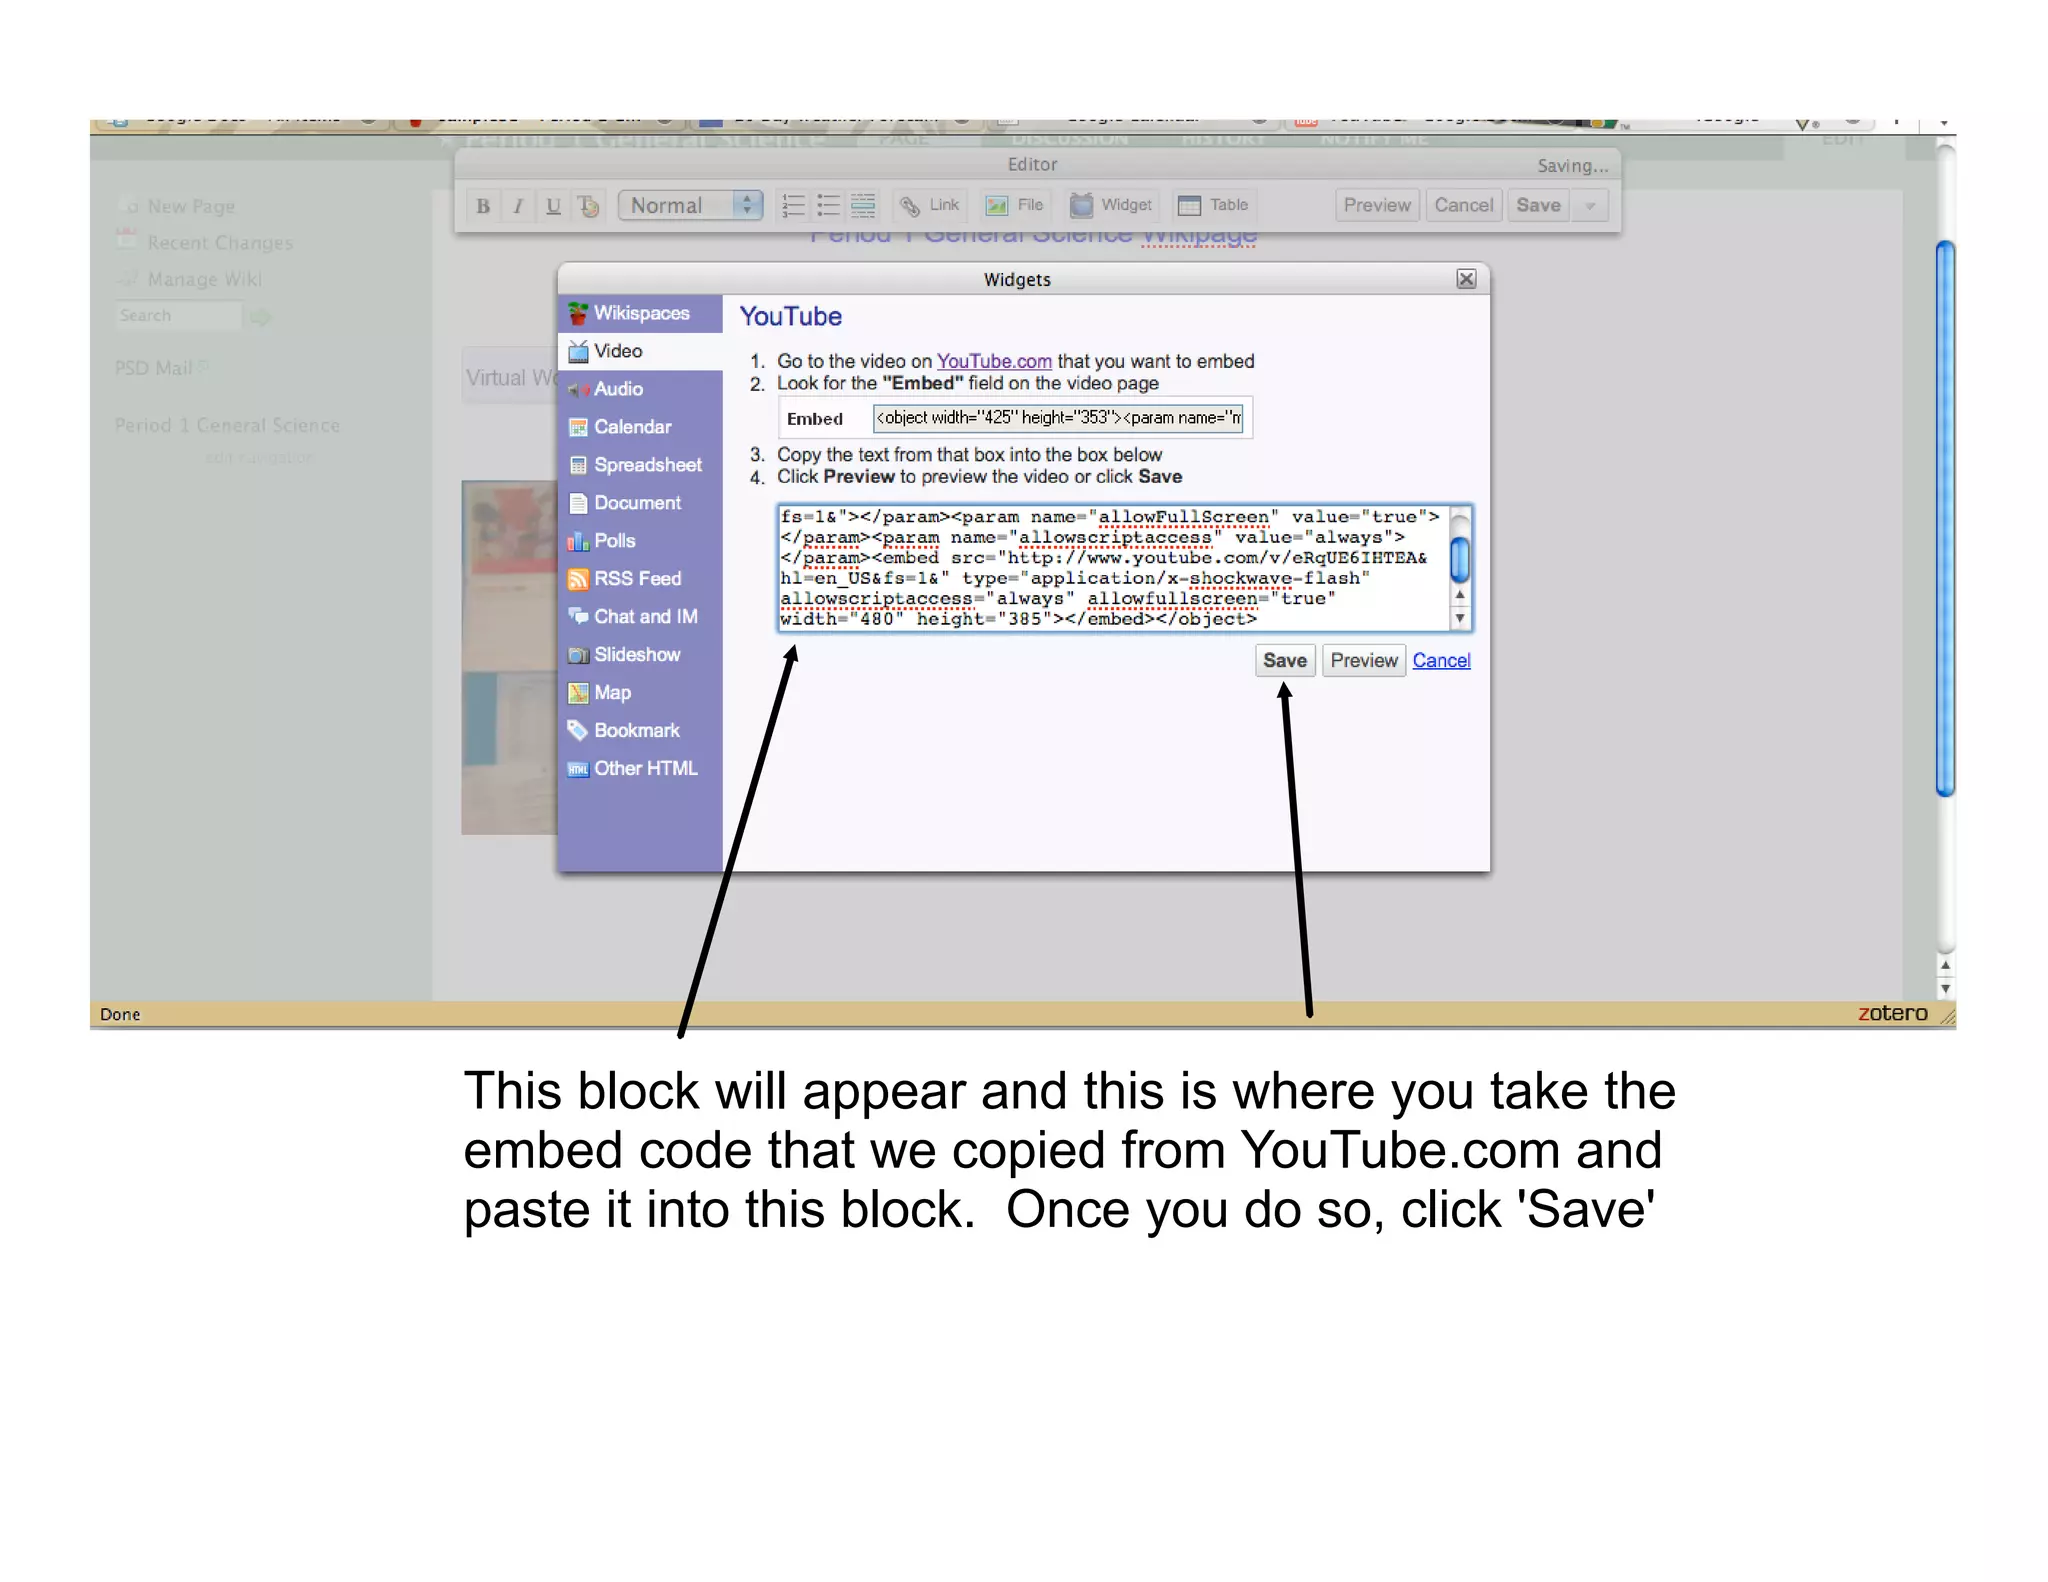Click the embed text area scroll-down arrow

(x=1460, y=619)
